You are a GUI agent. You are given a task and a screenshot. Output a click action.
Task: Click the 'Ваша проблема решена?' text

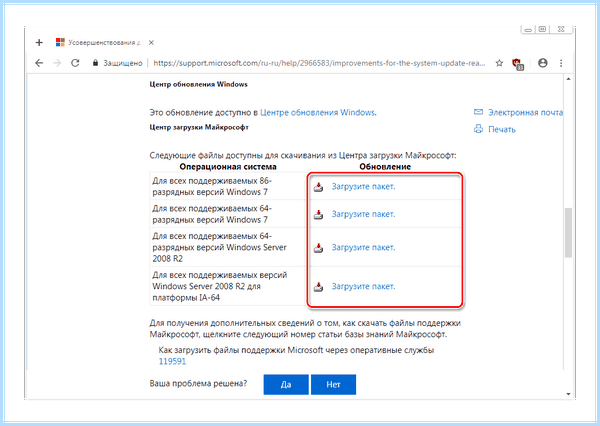(198, 383)
